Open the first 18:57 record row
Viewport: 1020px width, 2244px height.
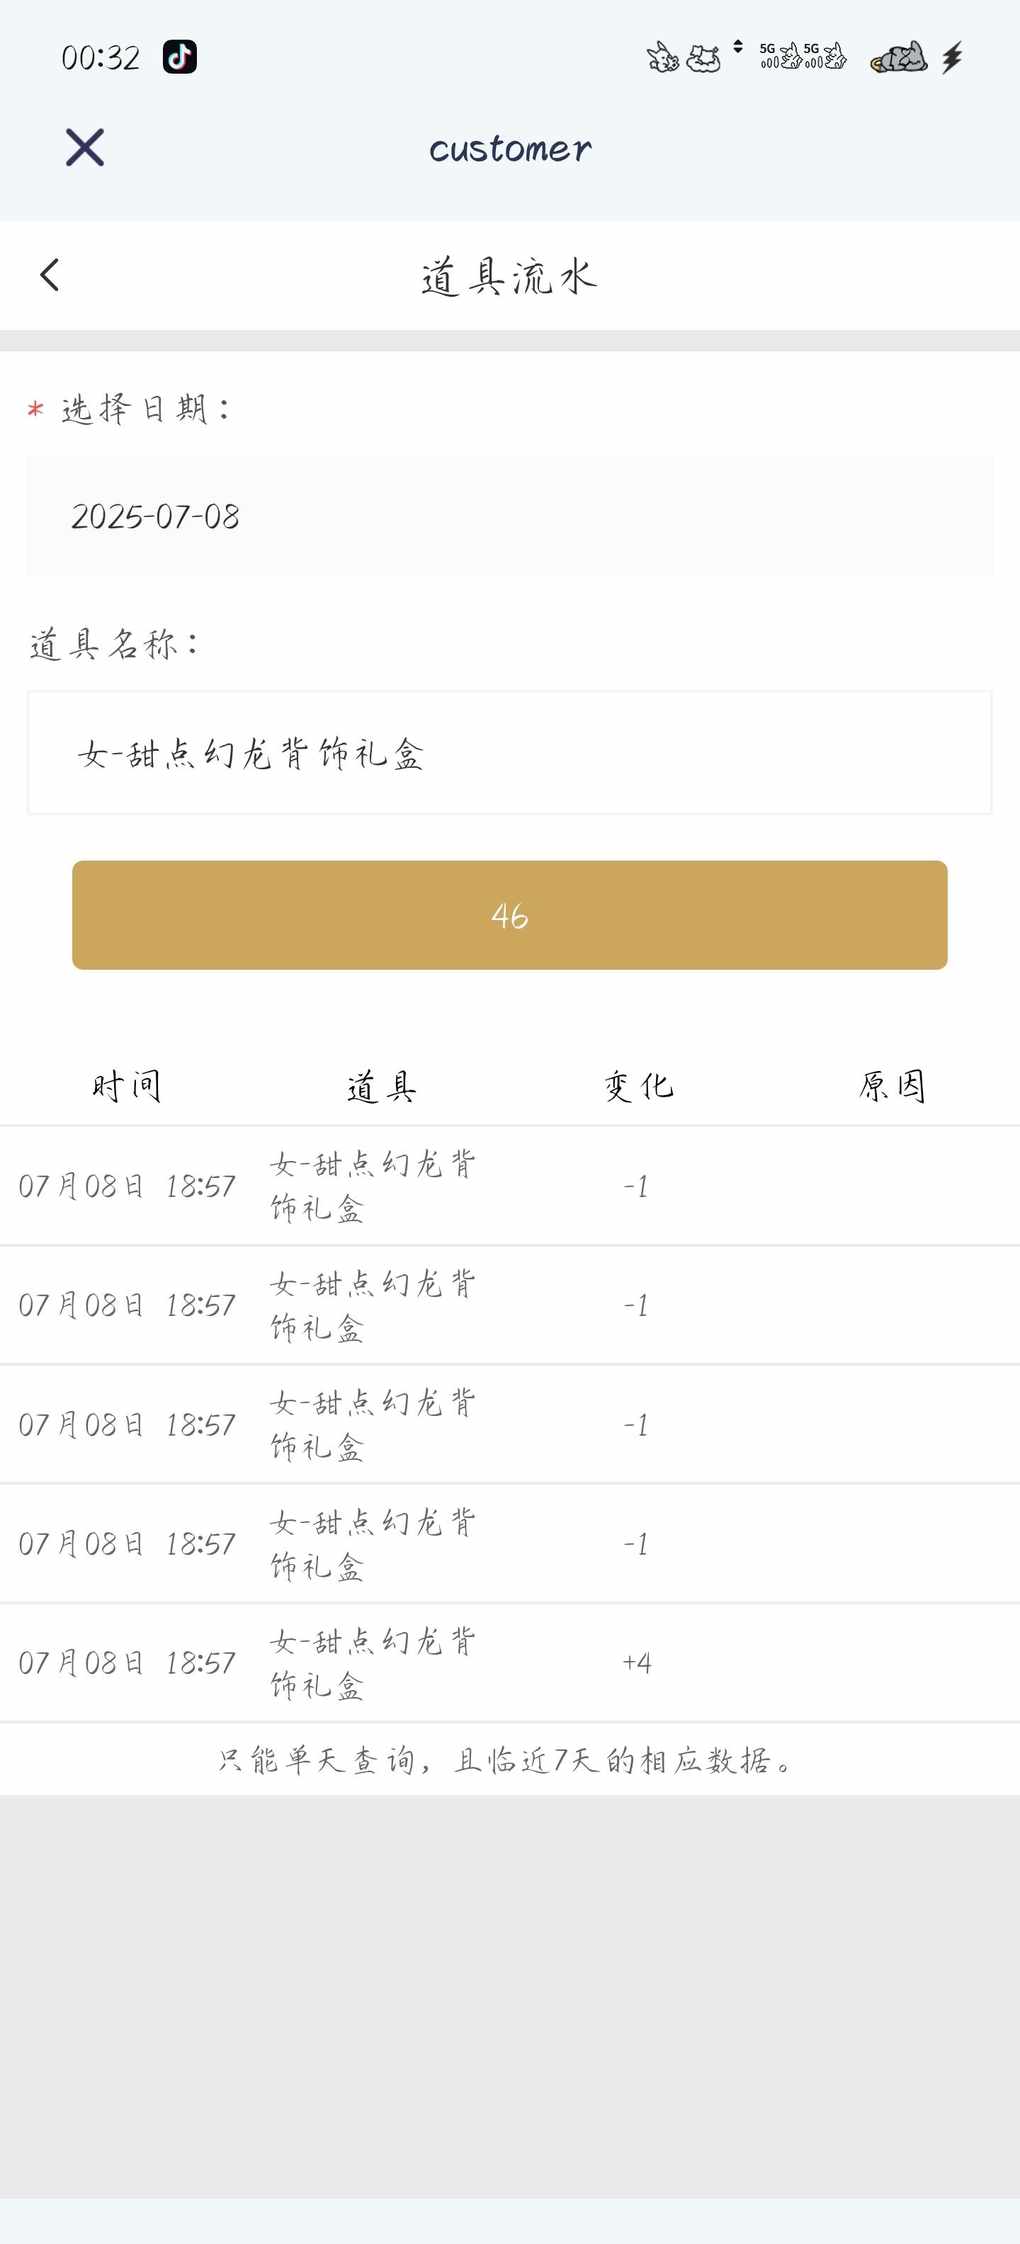(x=510, y=1186)
